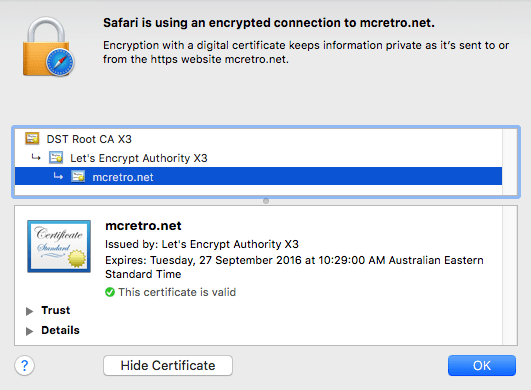Click the arrow before Let's Encrypt Authority X3

click(36, 157)
